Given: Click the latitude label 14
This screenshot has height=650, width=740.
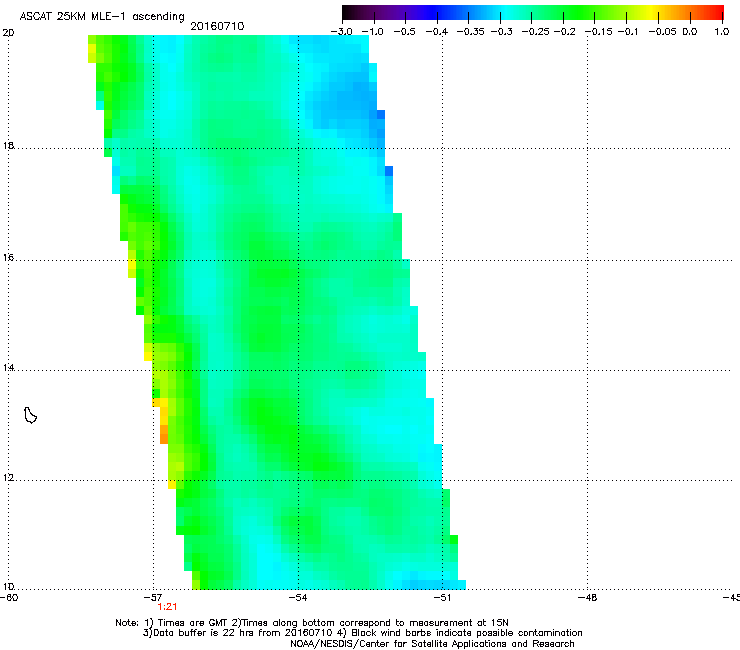Looking at the screenshot, I should click(8, 367).
